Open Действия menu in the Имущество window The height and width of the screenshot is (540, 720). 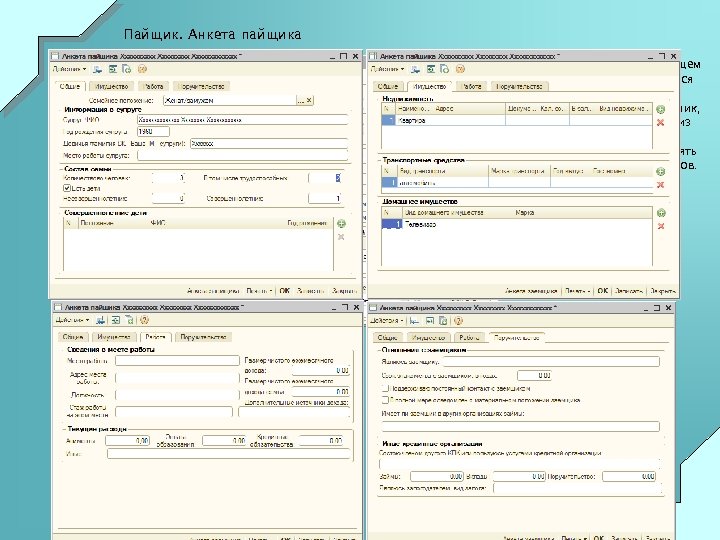[x=388, y=69]
